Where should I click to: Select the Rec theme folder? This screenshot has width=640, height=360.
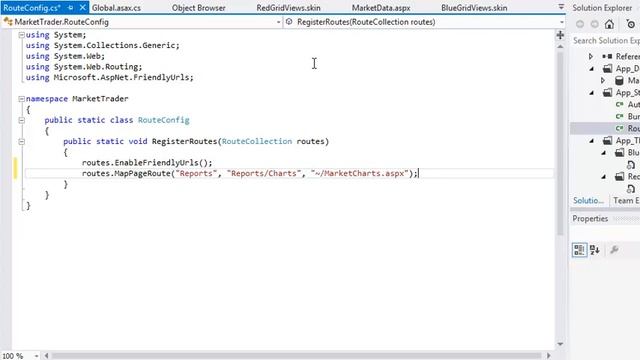627,176
